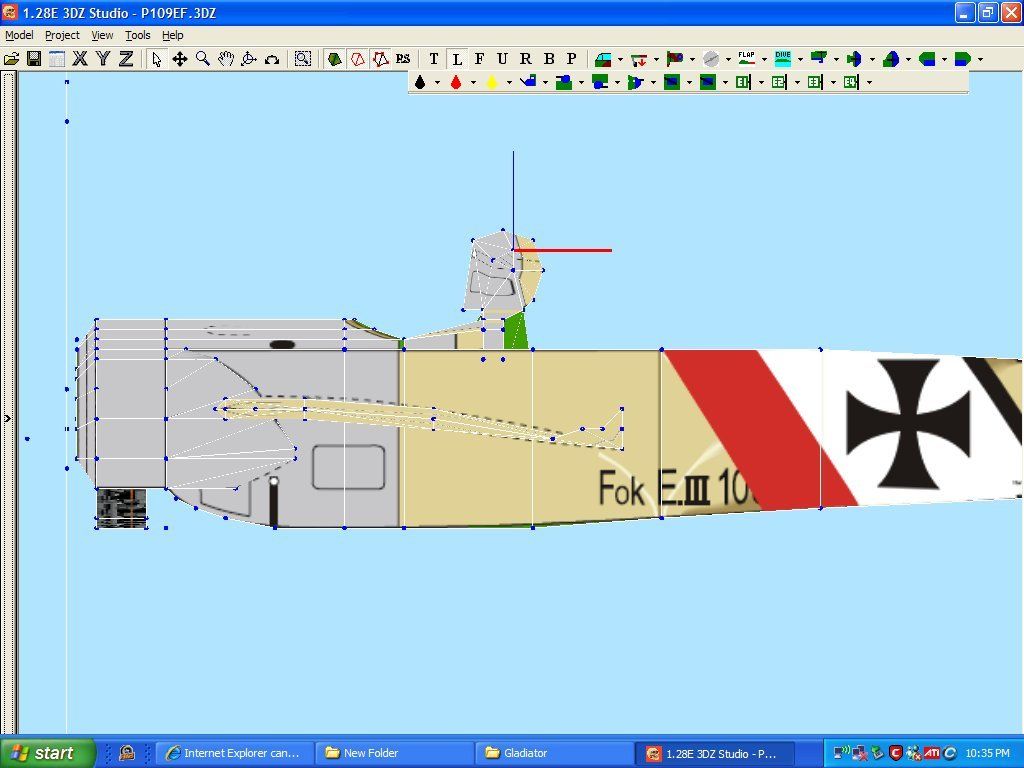The image size is (1024, 768).
Task: Switch to Left view with L button
Action: (457, 59)
